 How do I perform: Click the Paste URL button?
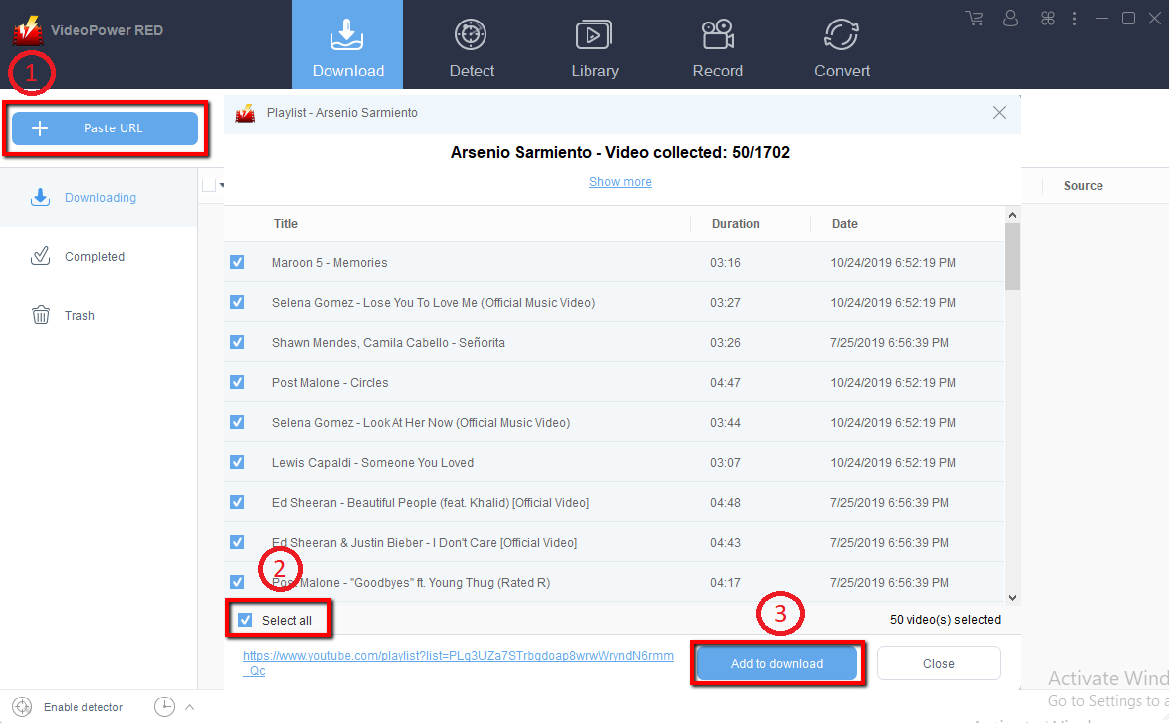[105, 128]
